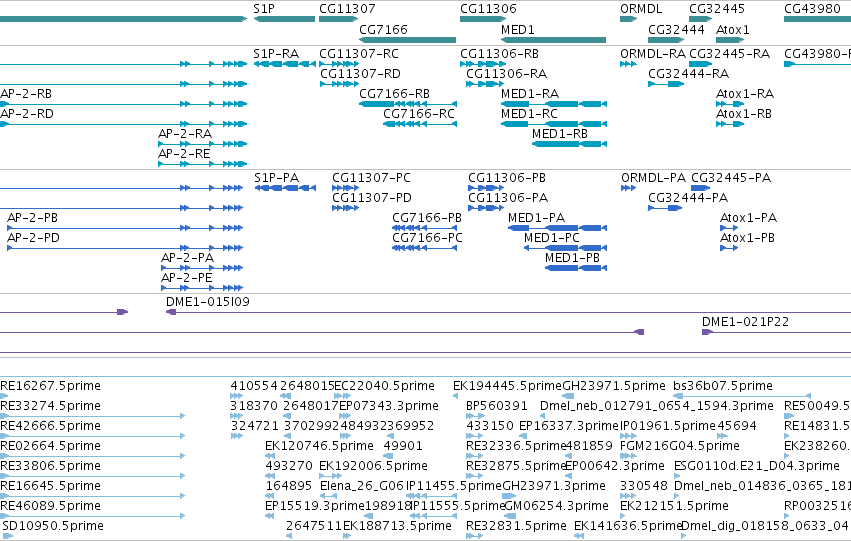Click transcript MED1-RB
The width and height of the screenshot is (851, 541).
pos(560,134)
